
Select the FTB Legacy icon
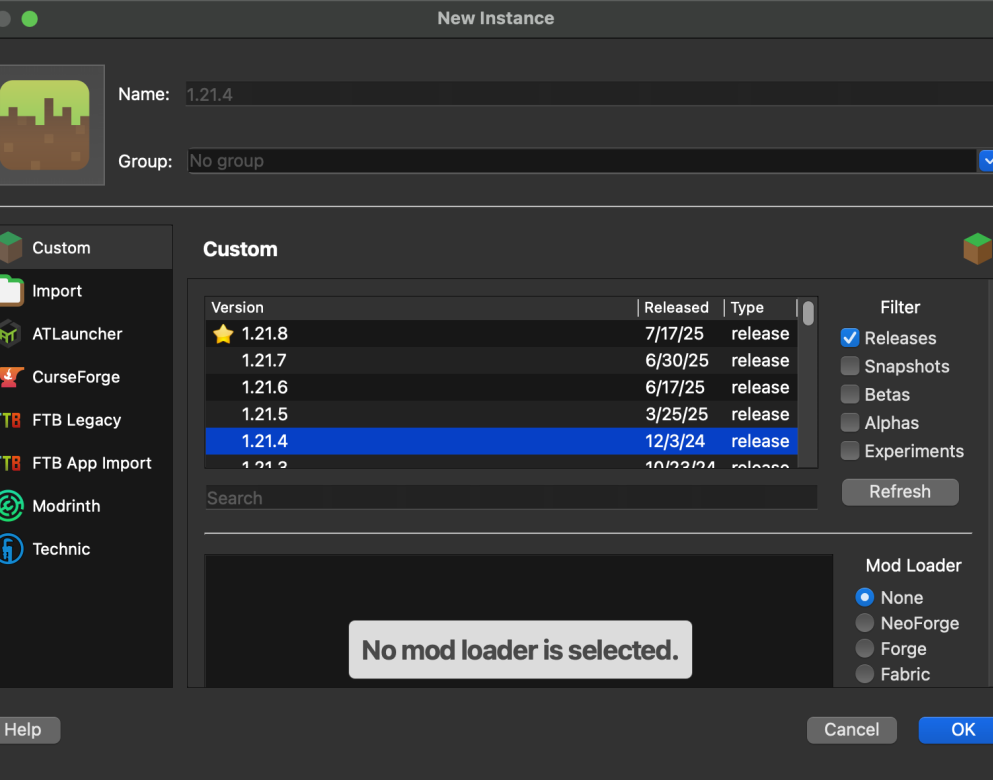[10, 420]
